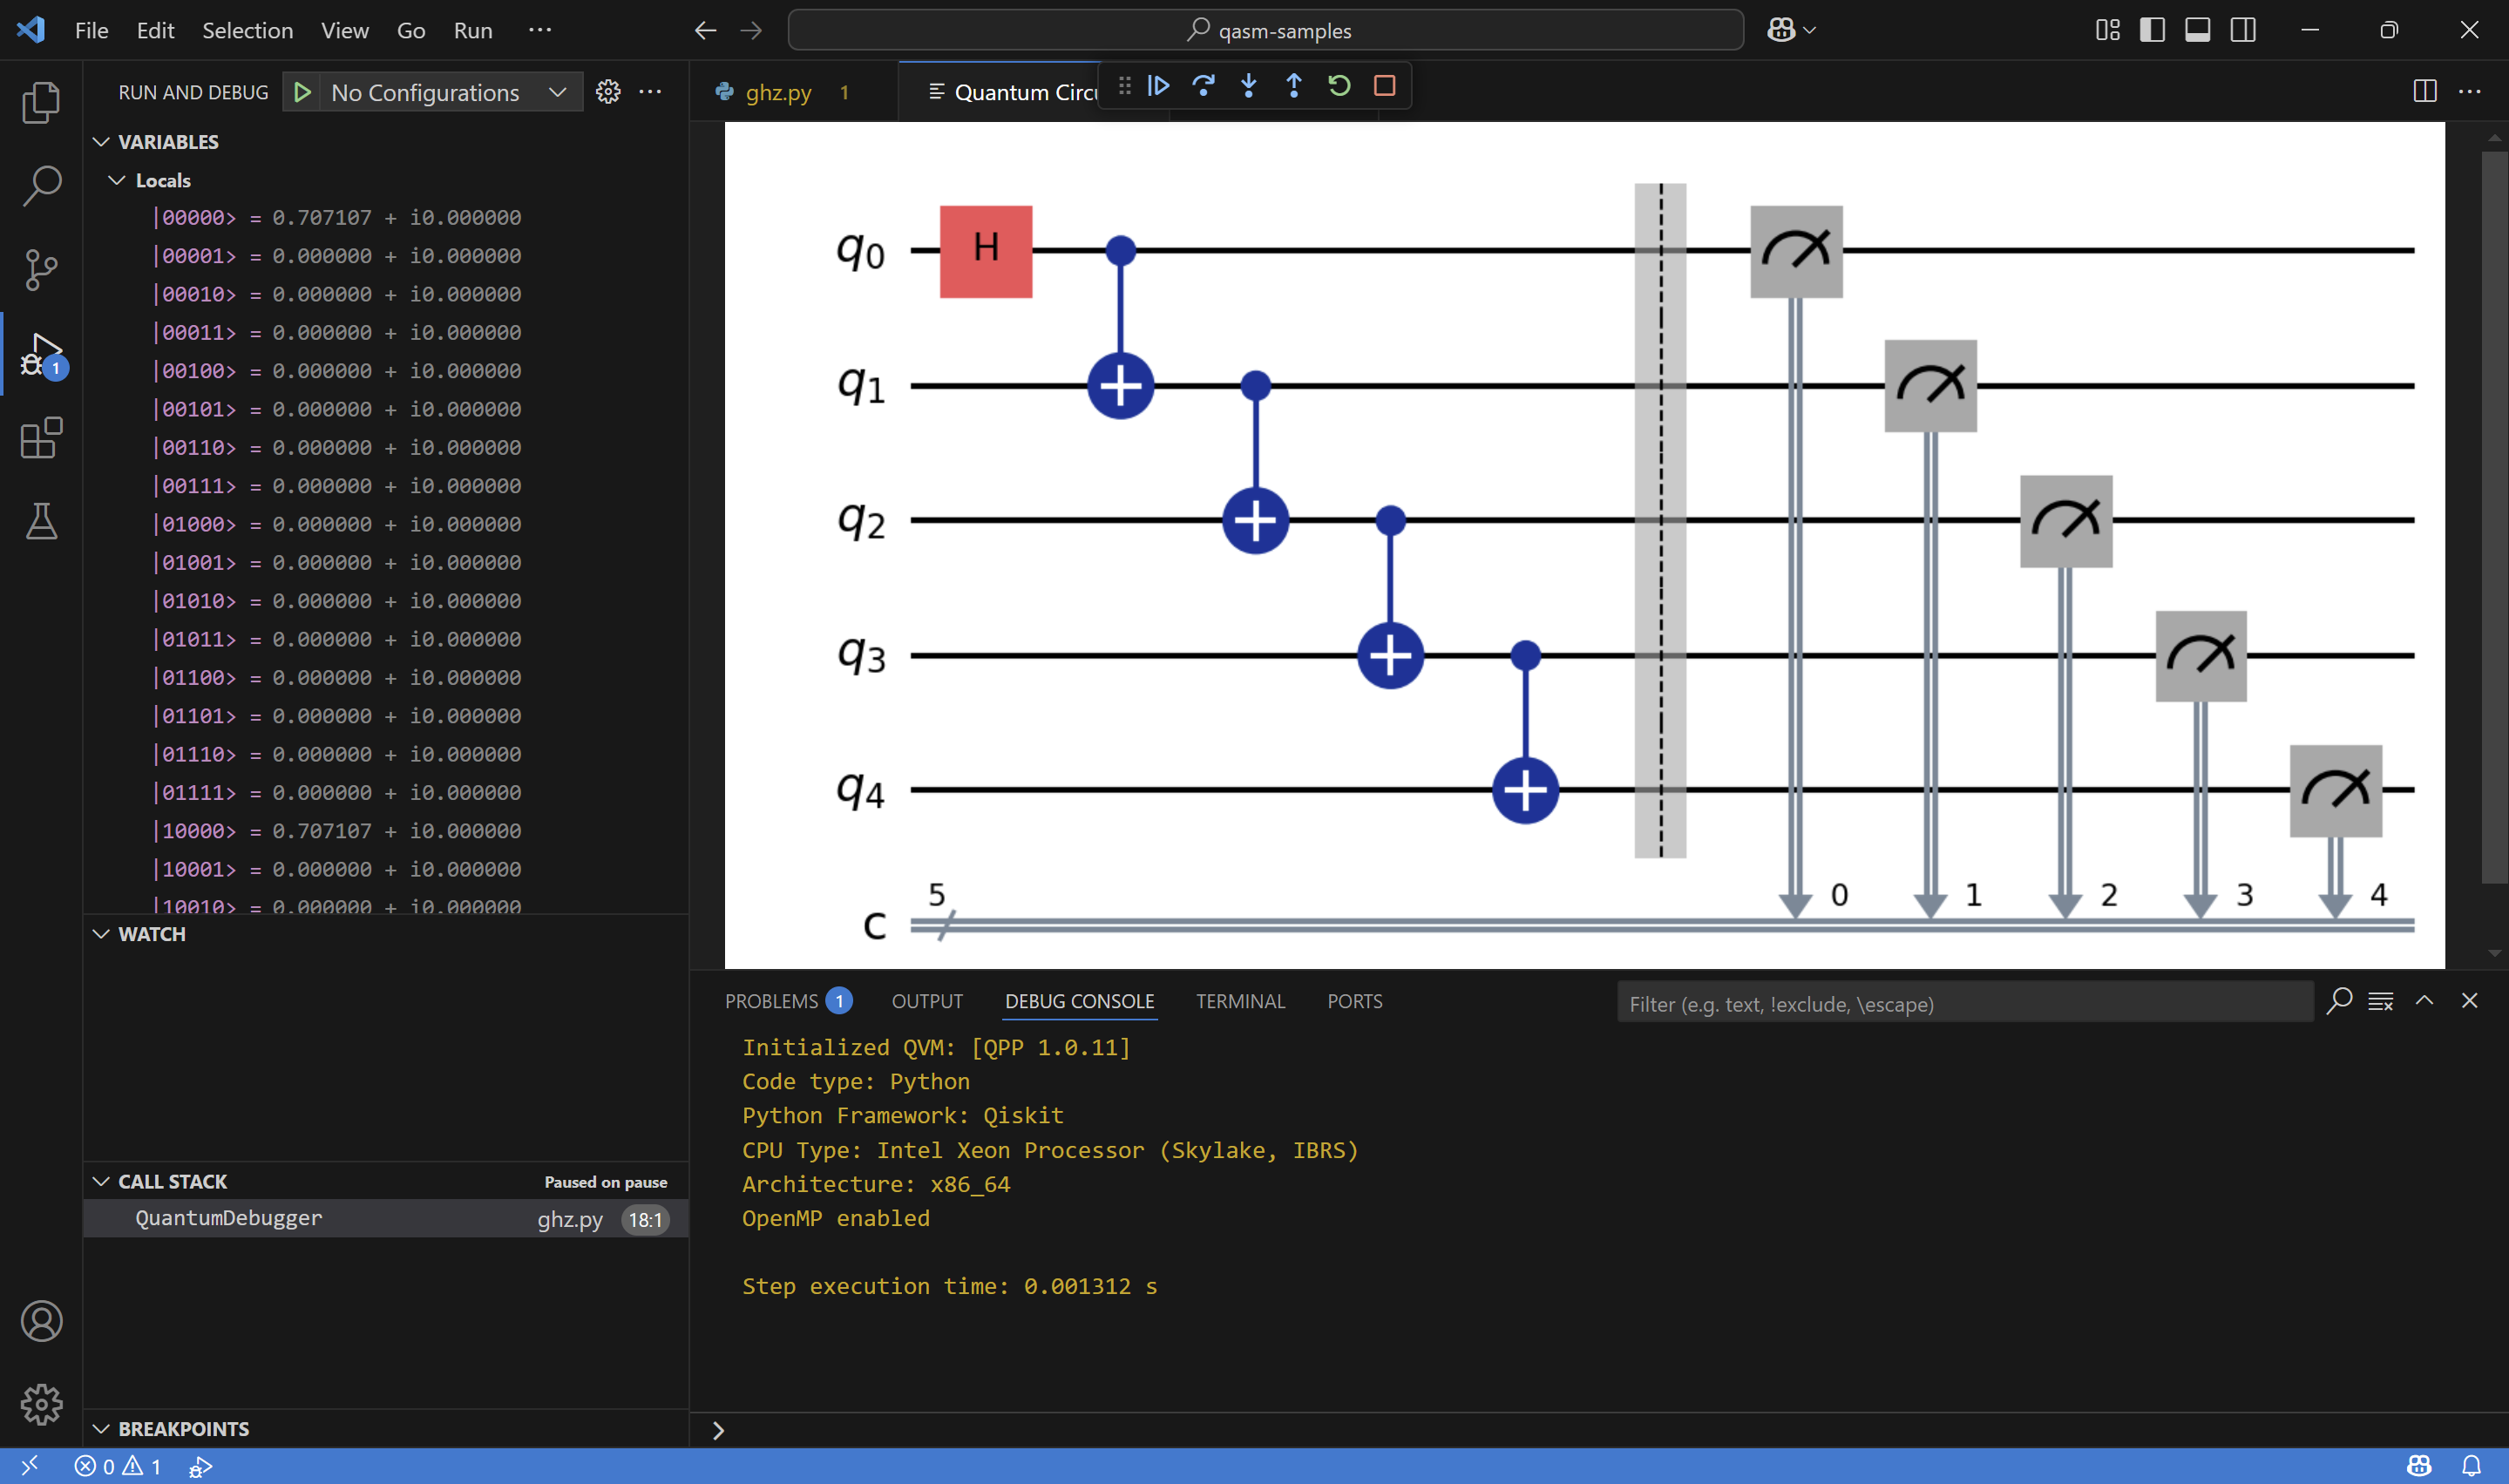Click the debug Continue button
The height and width of the screenshot is (1484, 2509).
[1158, 86]
